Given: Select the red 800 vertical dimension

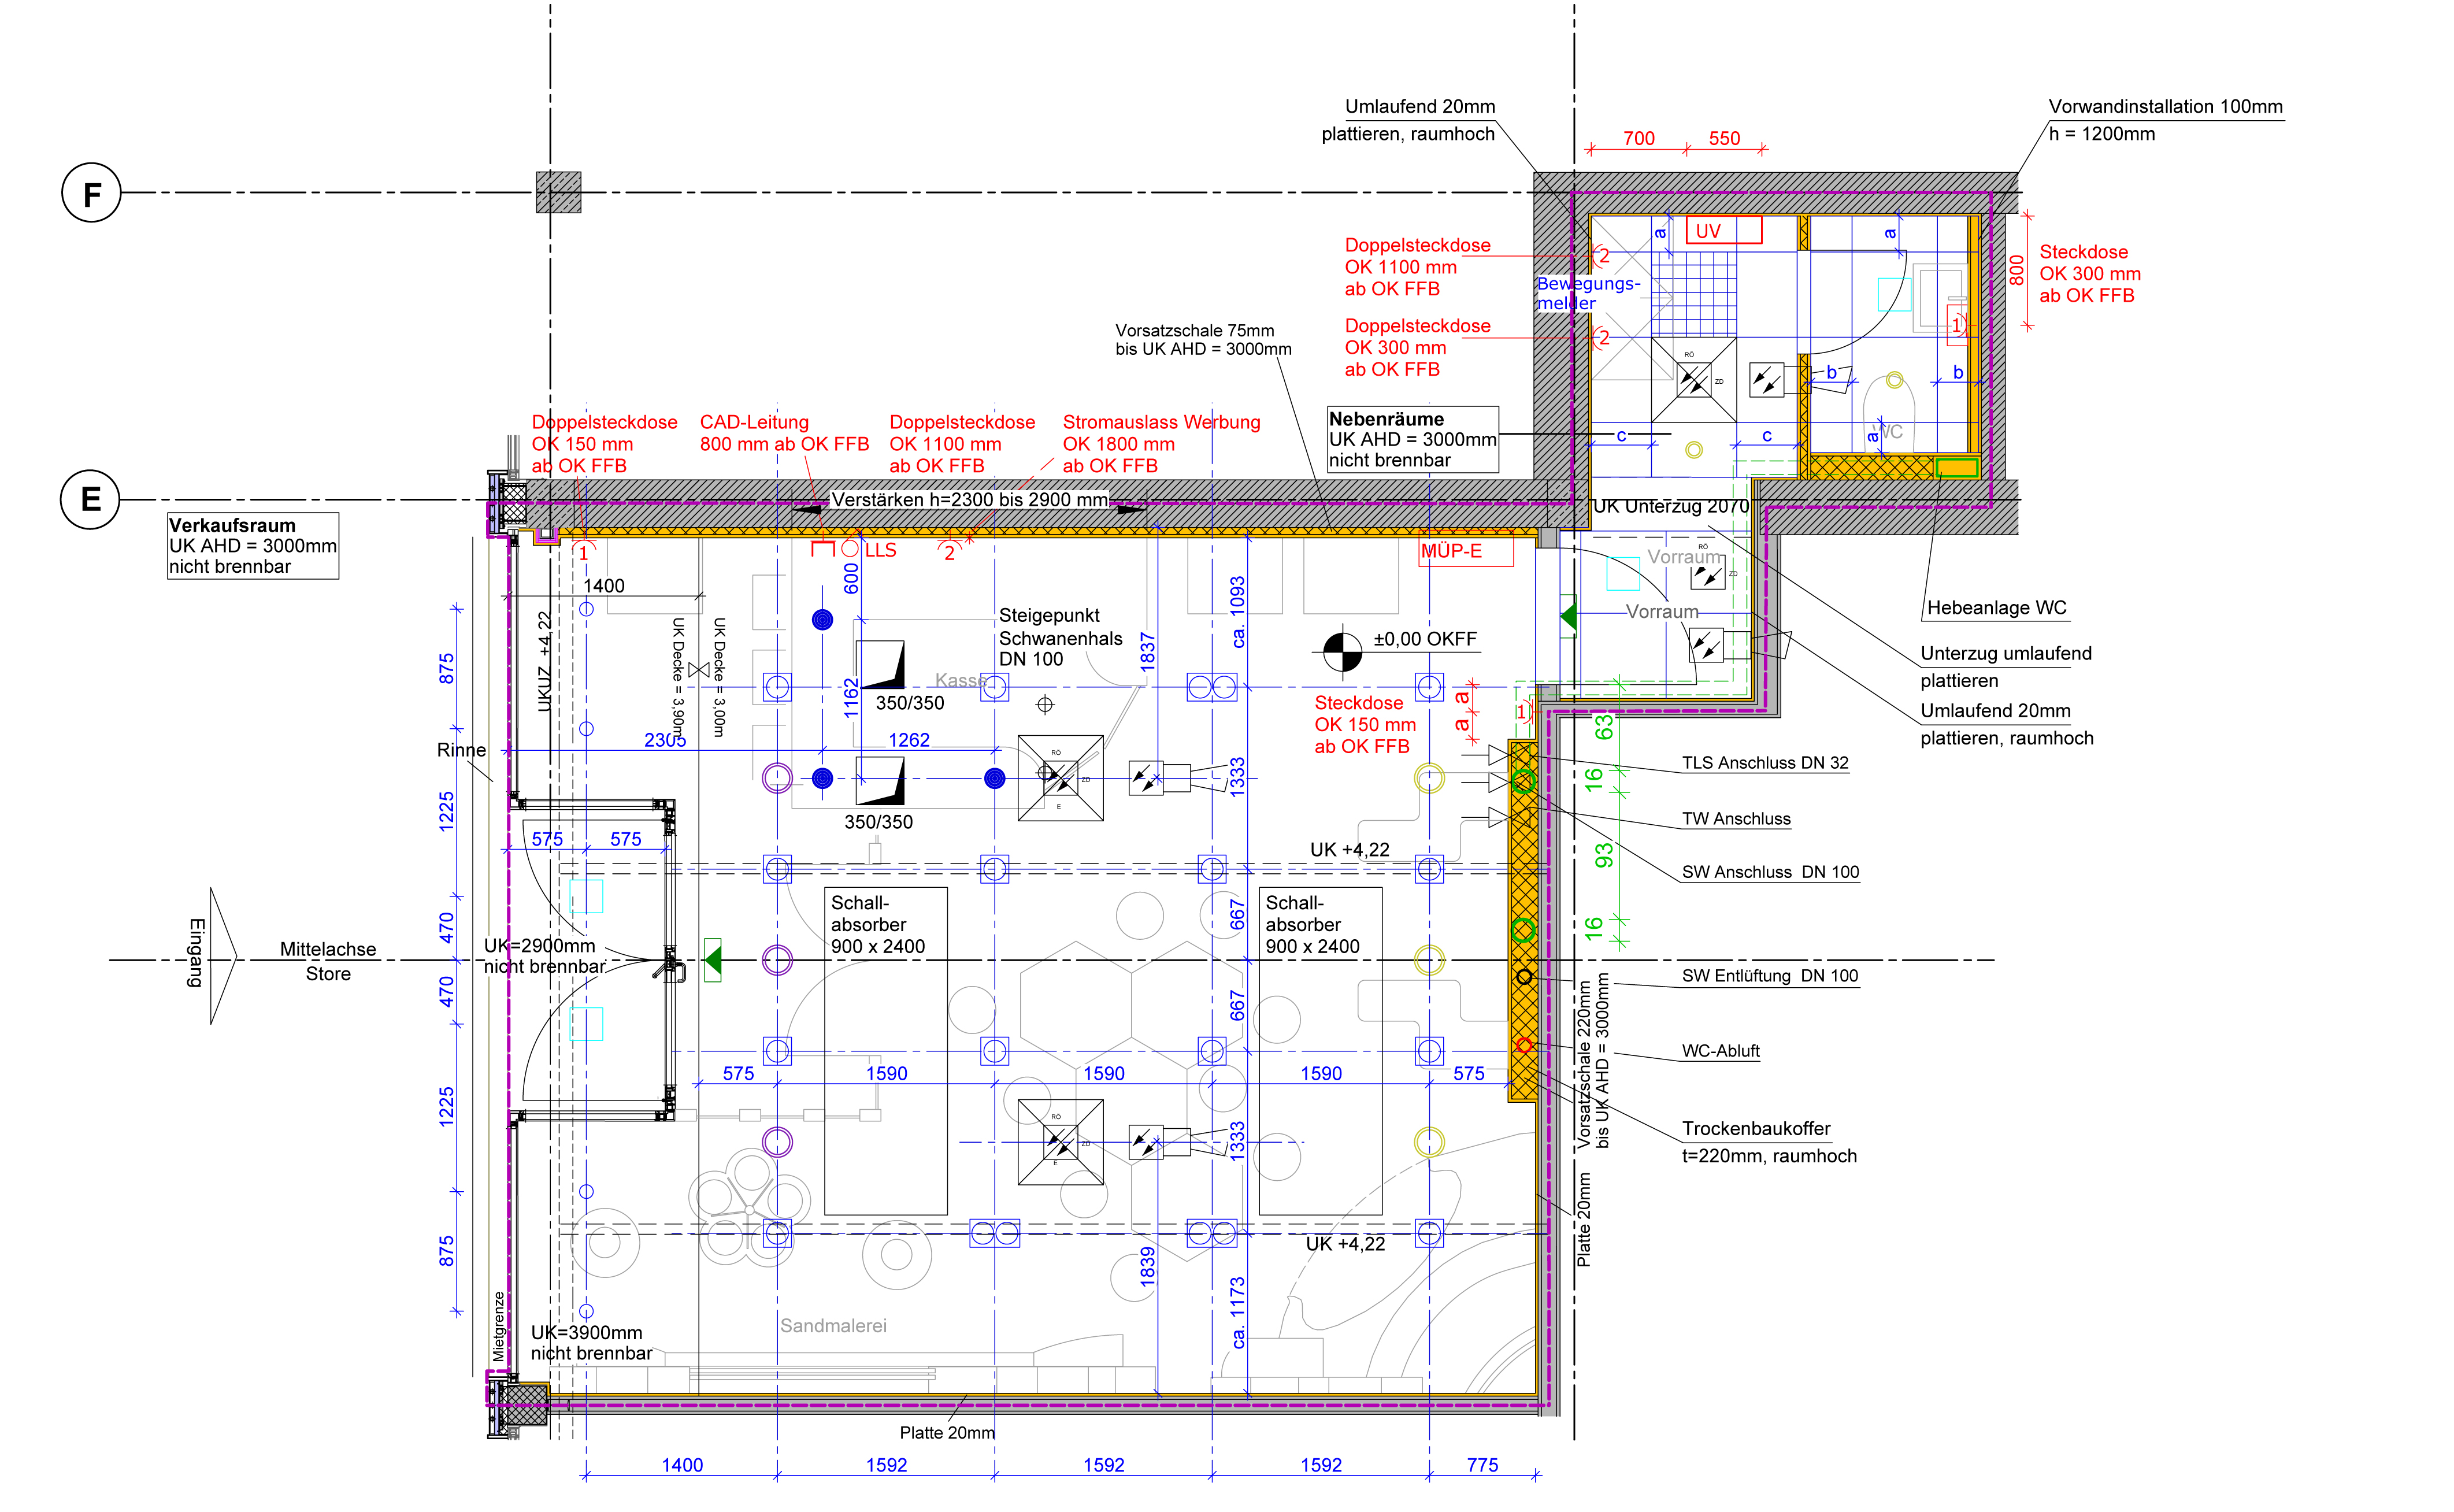Looking at the screenshot, I should 2017,270.
